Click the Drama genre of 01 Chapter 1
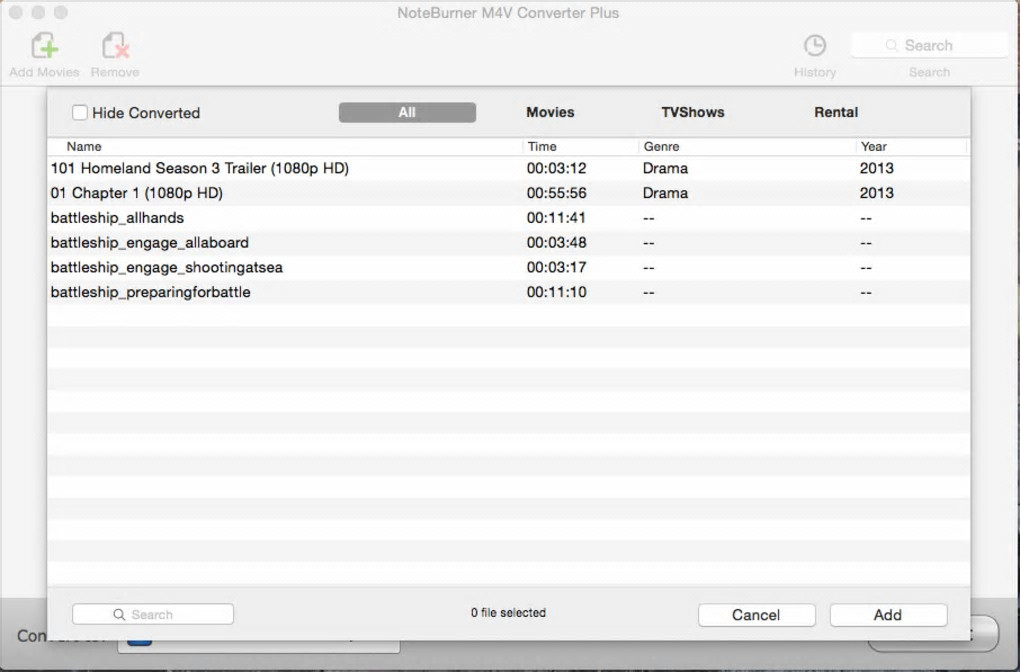Screen dimensions: 1020x672 (665, 193)
